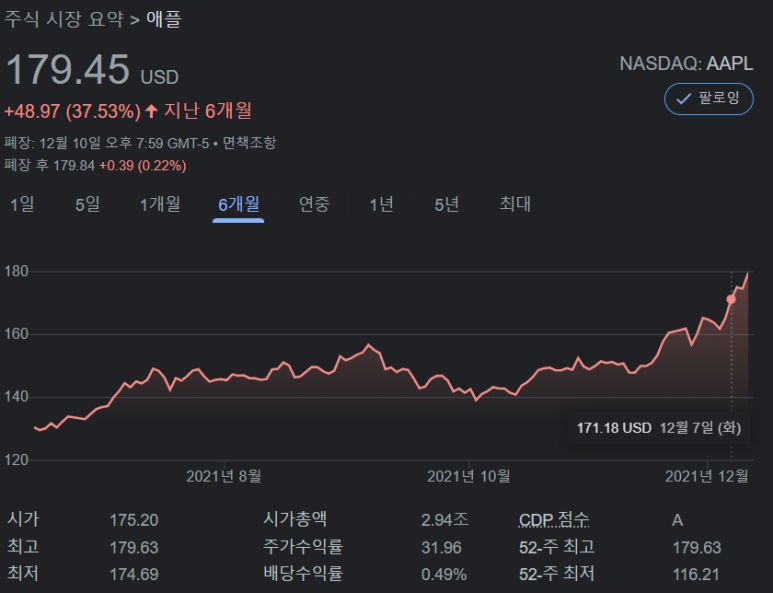Click the up arrow change icon

151,111
